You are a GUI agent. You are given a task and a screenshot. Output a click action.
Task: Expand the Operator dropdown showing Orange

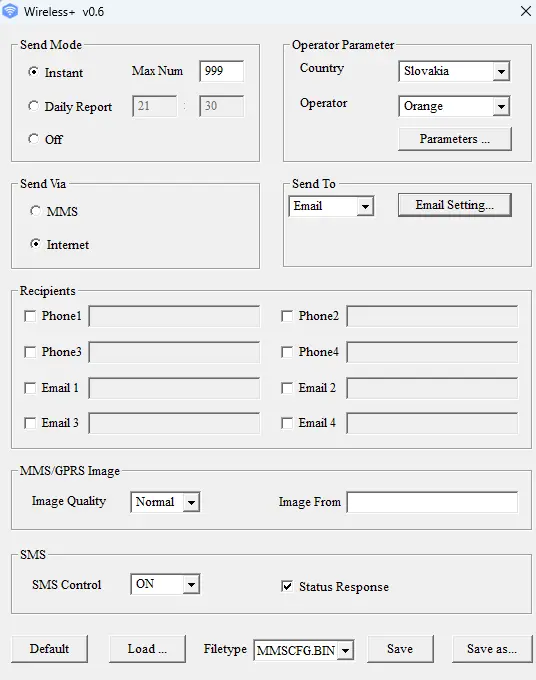coord(454,106)
